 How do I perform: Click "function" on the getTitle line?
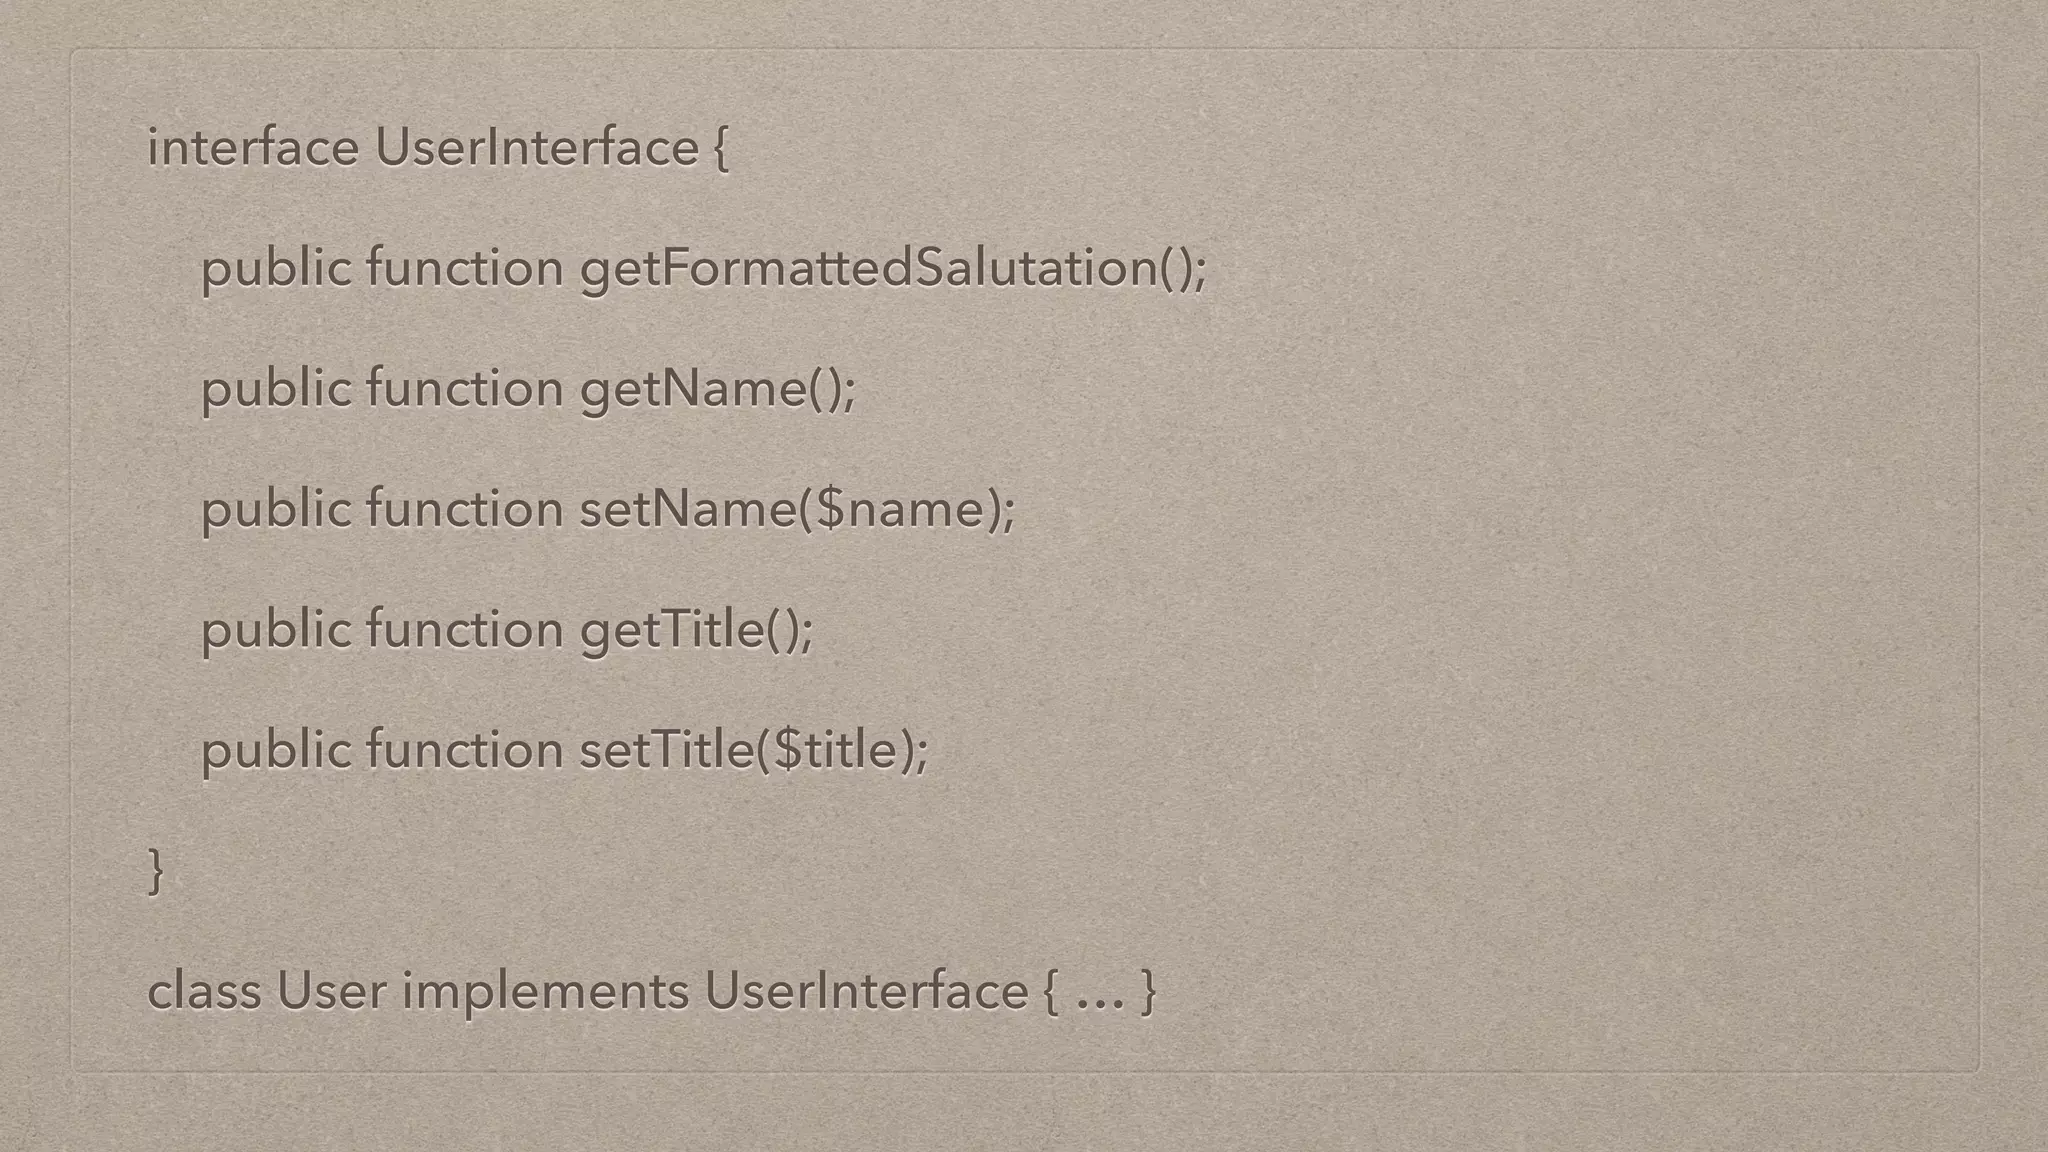pos(465,630)
